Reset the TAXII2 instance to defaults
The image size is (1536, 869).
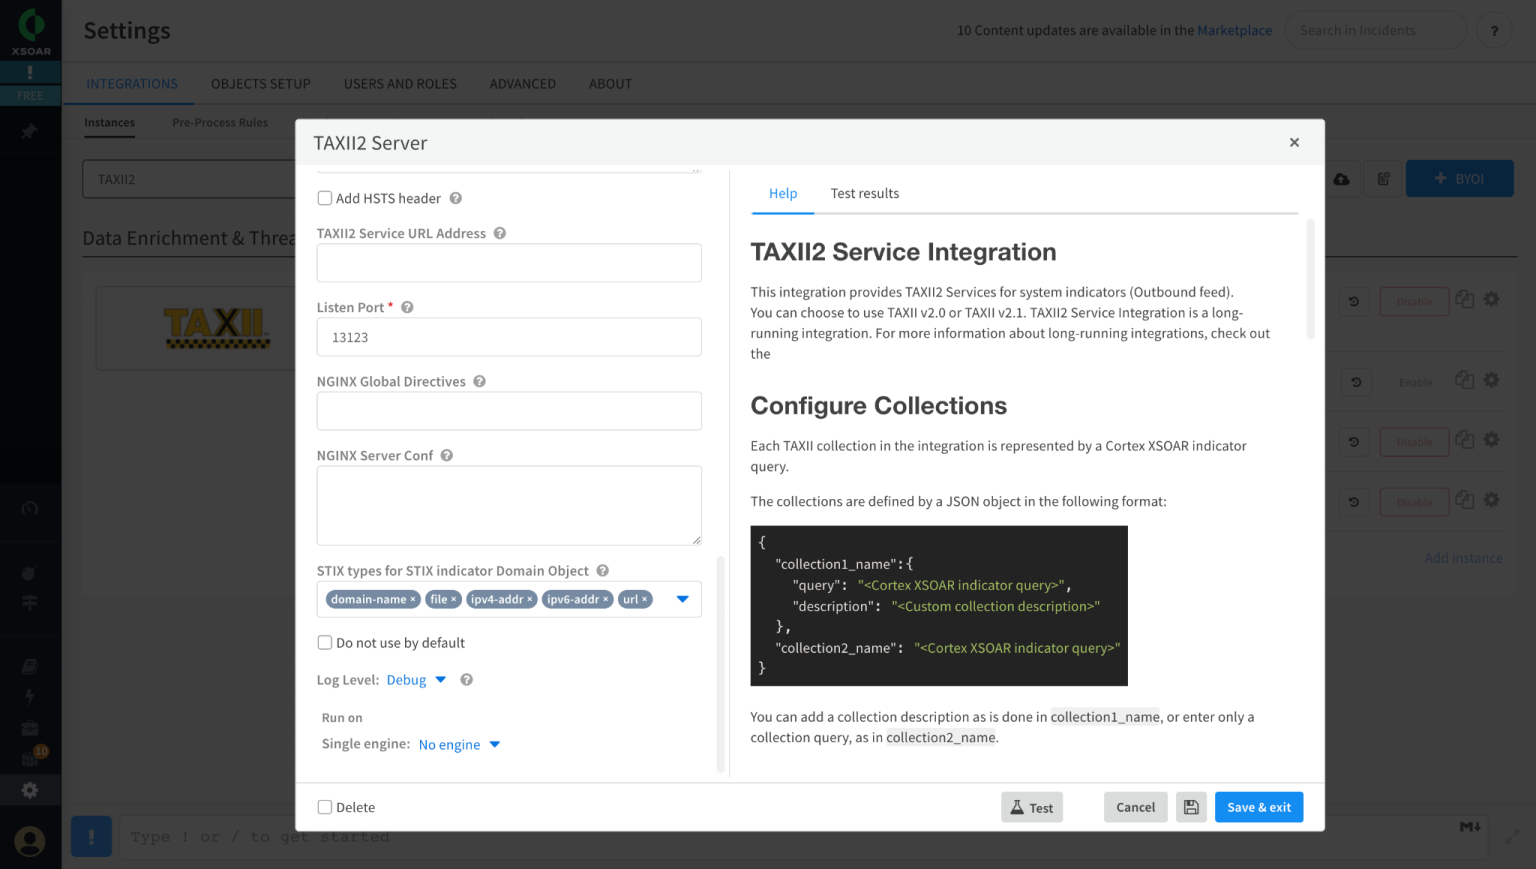(1354, 299)
